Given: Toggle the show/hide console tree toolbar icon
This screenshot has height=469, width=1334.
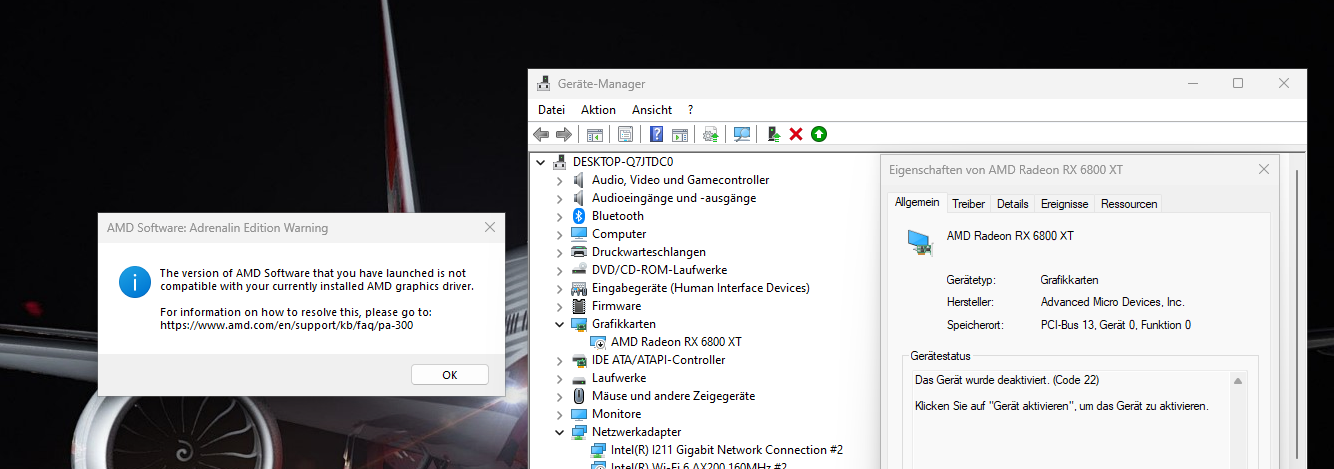Looking at the screenshot, I should point(594,134).
